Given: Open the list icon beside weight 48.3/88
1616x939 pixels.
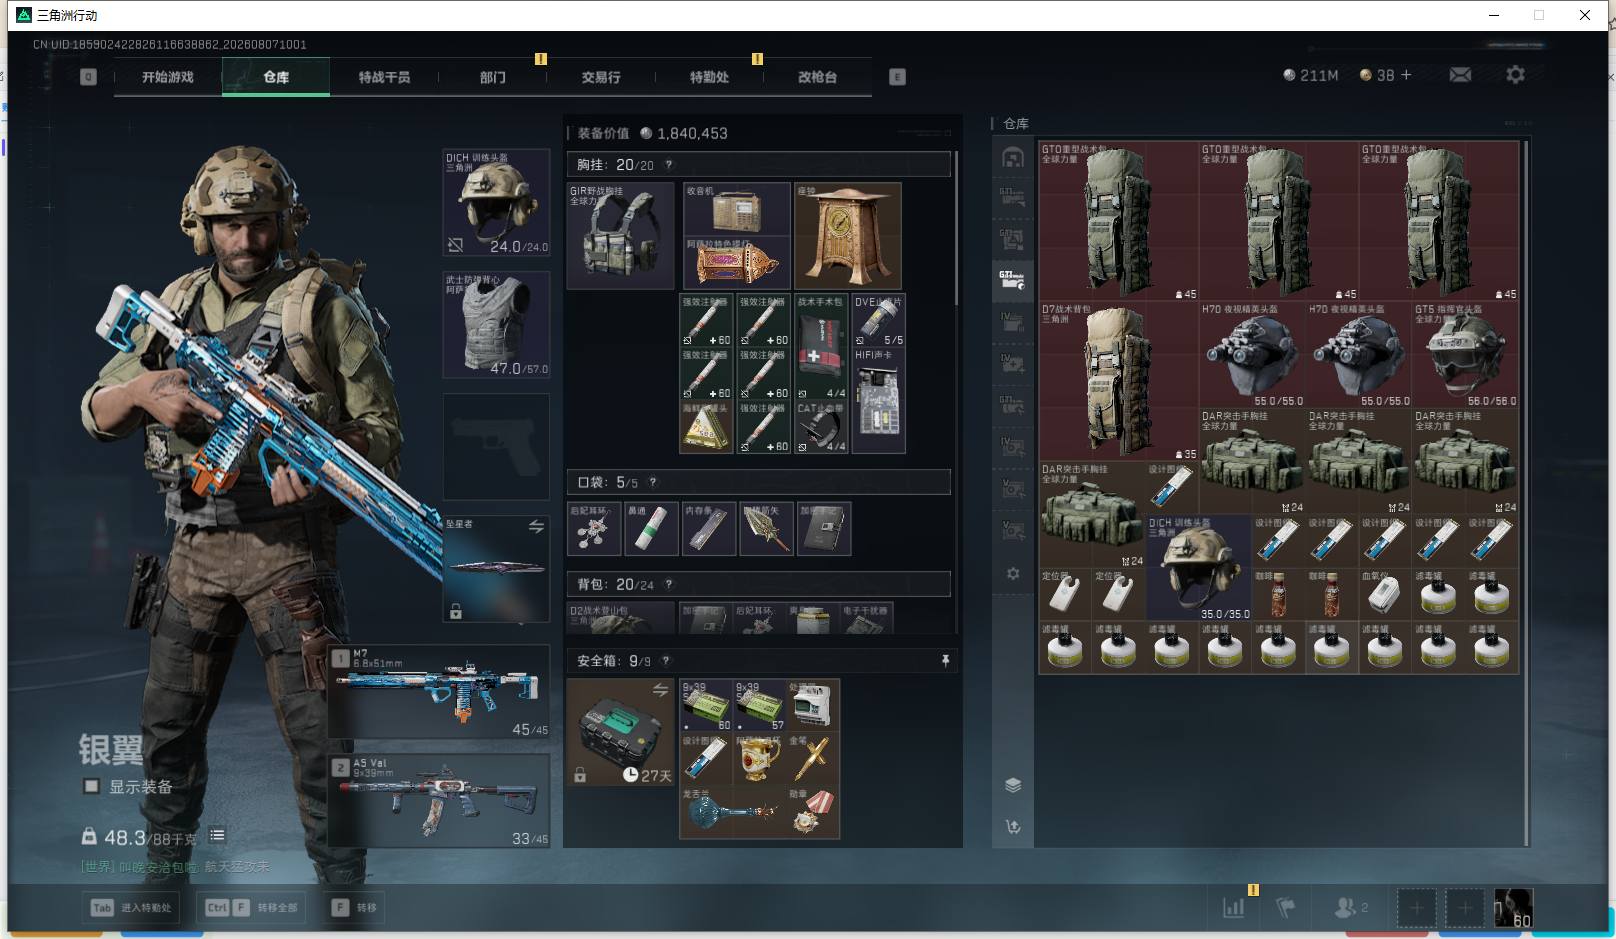Looking at the screenshot, I should (x=217, y=835).
